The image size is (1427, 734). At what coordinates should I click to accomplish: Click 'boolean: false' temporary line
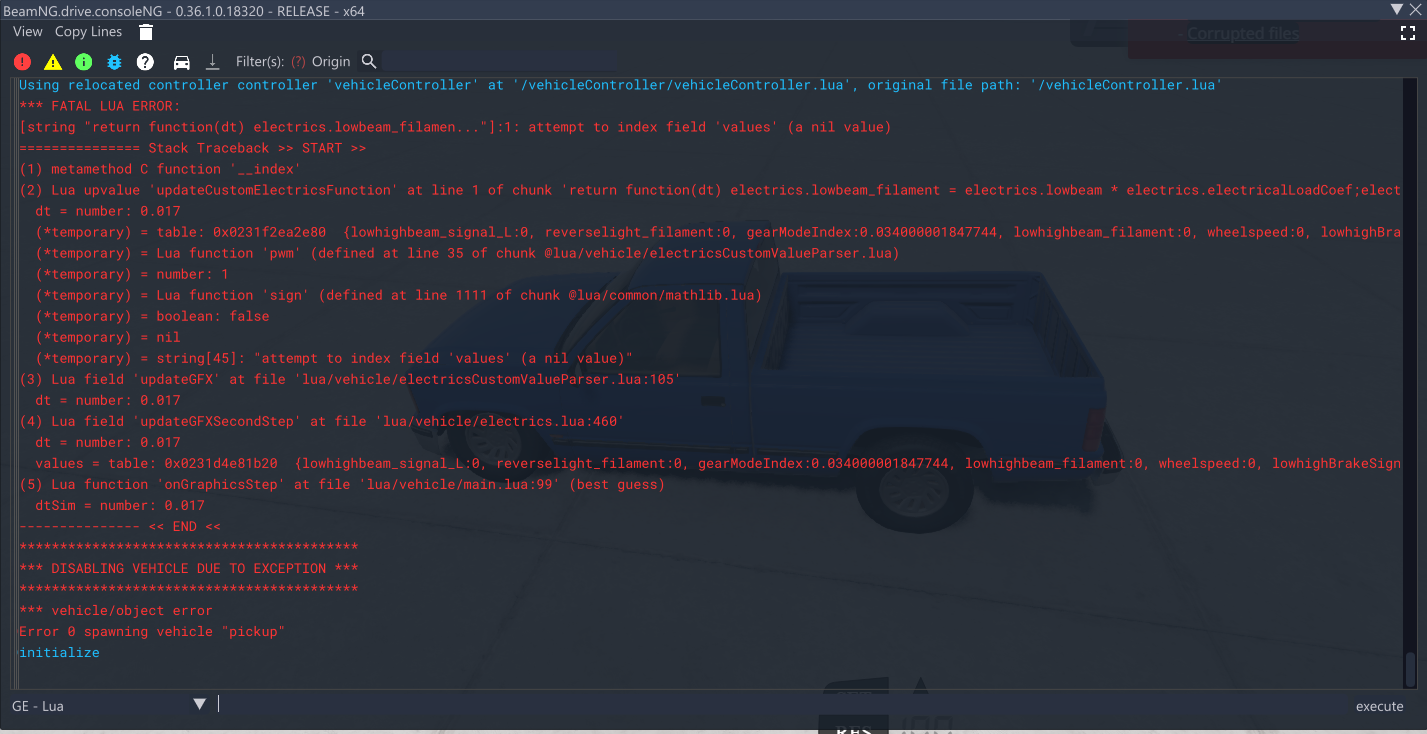(152, 316)
